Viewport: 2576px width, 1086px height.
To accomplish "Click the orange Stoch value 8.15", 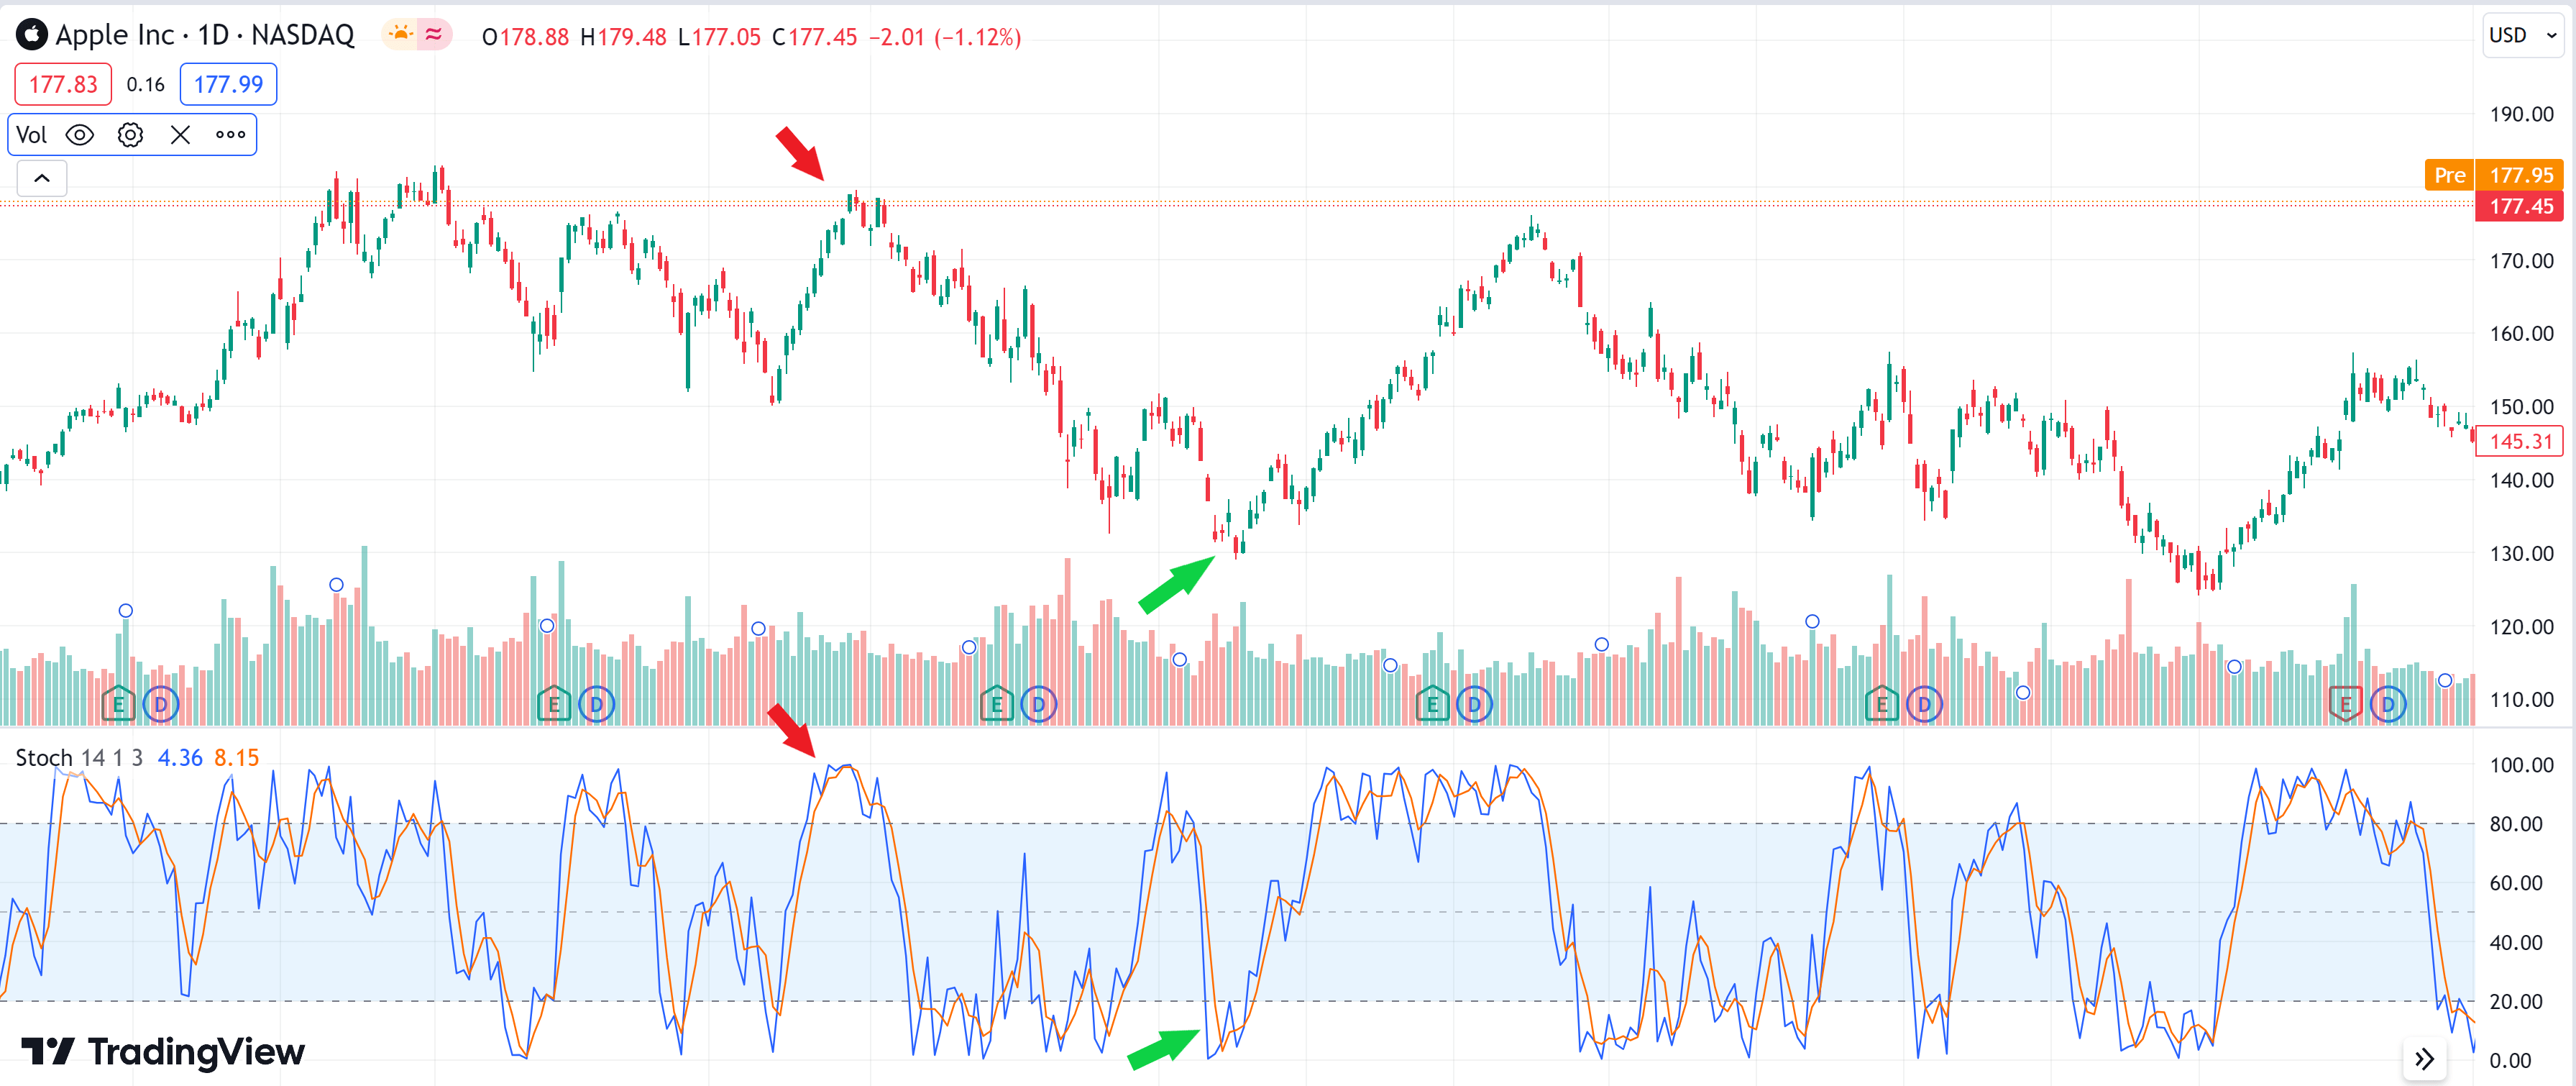I will (237, 757).
